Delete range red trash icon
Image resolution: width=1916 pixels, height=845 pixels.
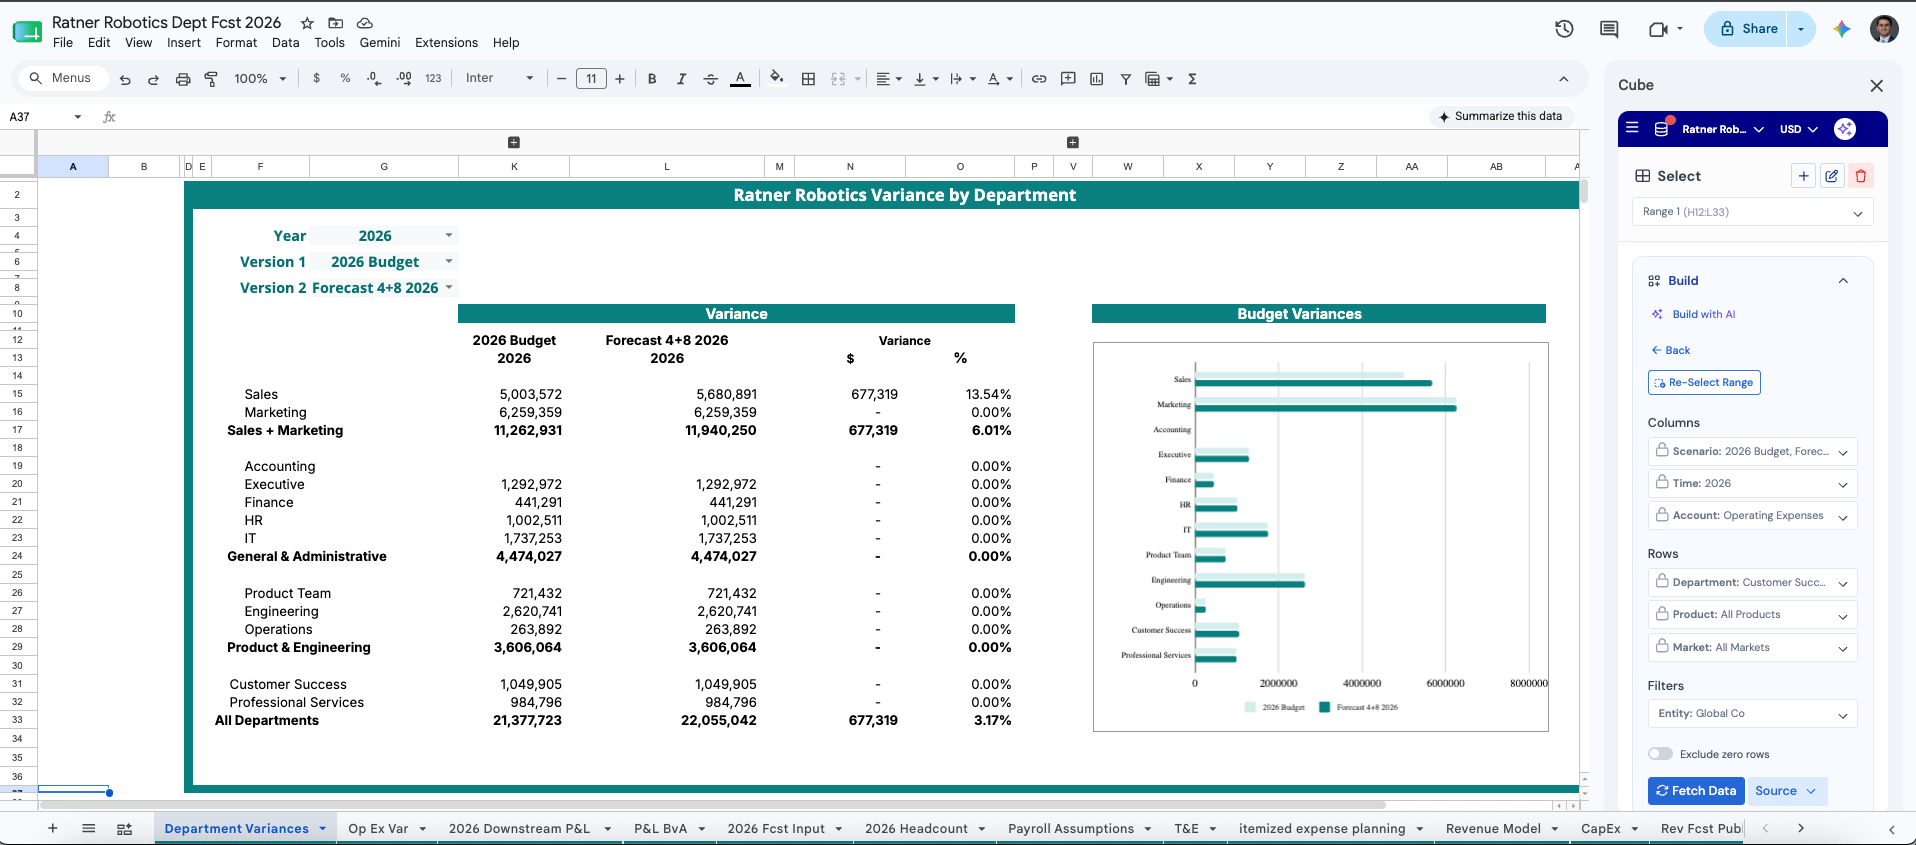(x=1861, y=176)
